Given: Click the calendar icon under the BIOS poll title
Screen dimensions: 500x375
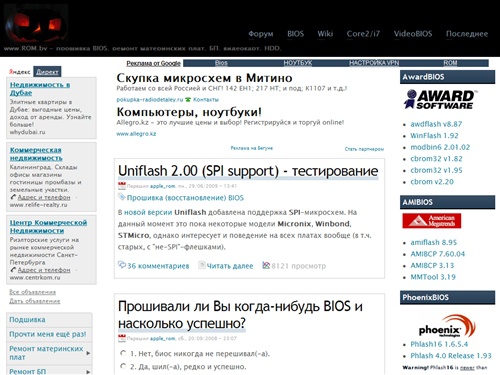Looking at the screenshot, I should click(x=122, y=338).
